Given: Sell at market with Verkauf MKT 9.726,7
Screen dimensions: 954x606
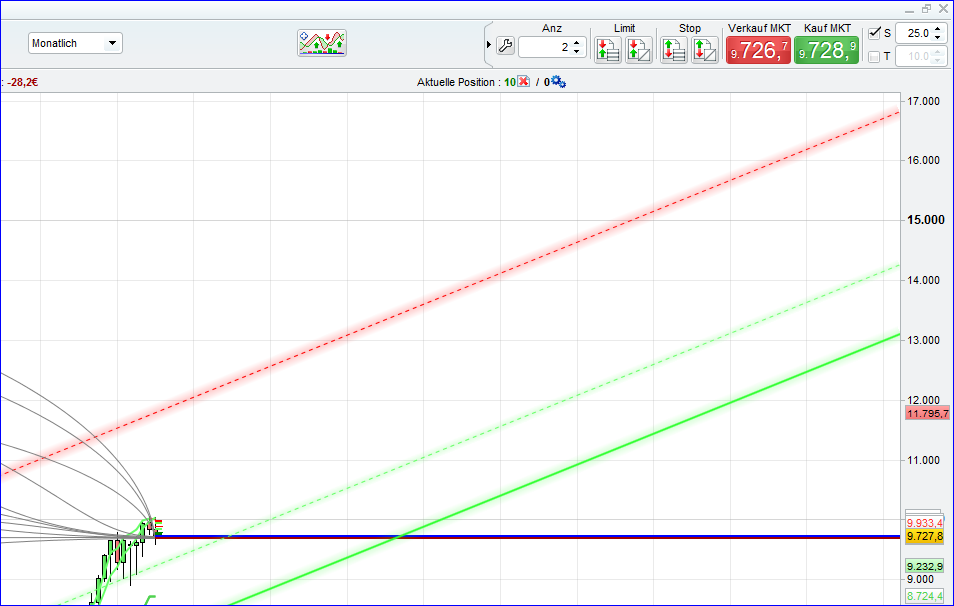Looking at the screenshot, I should pos(759,50).
